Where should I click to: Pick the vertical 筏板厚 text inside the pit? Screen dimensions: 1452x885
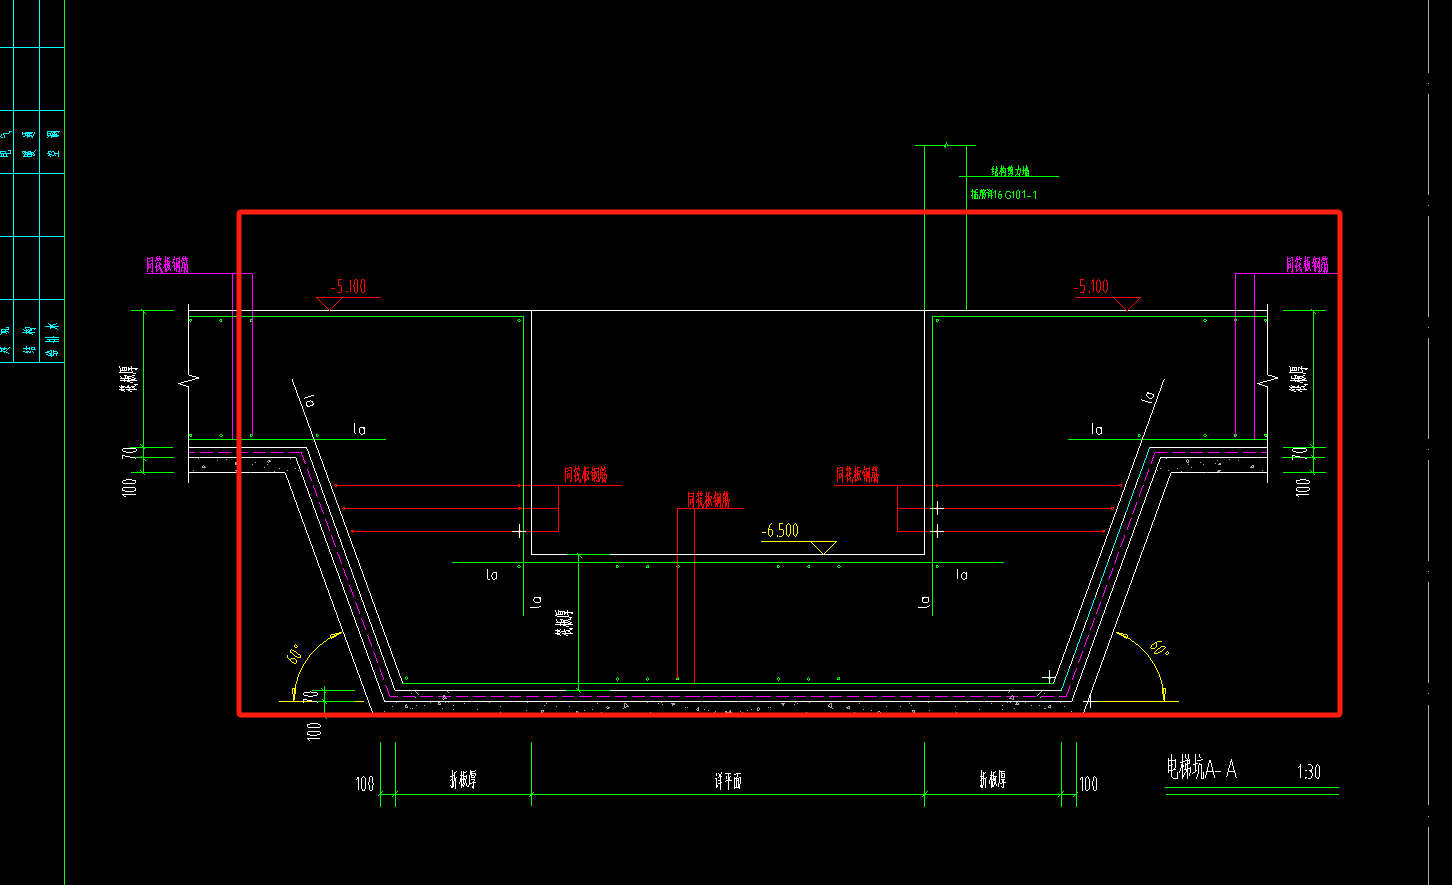tap(563, 622)
